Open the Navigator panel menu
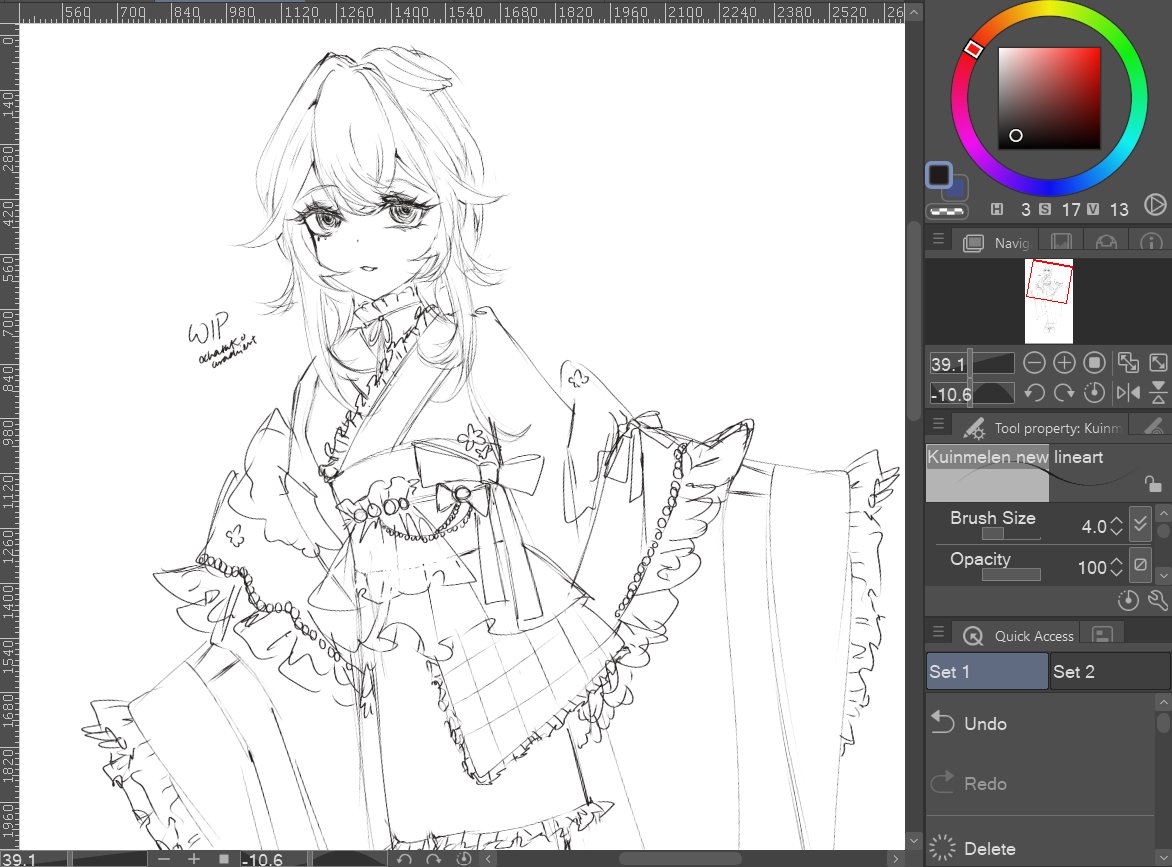The width and height of the screenshot is (1172, 867). (x=938, y=240)
